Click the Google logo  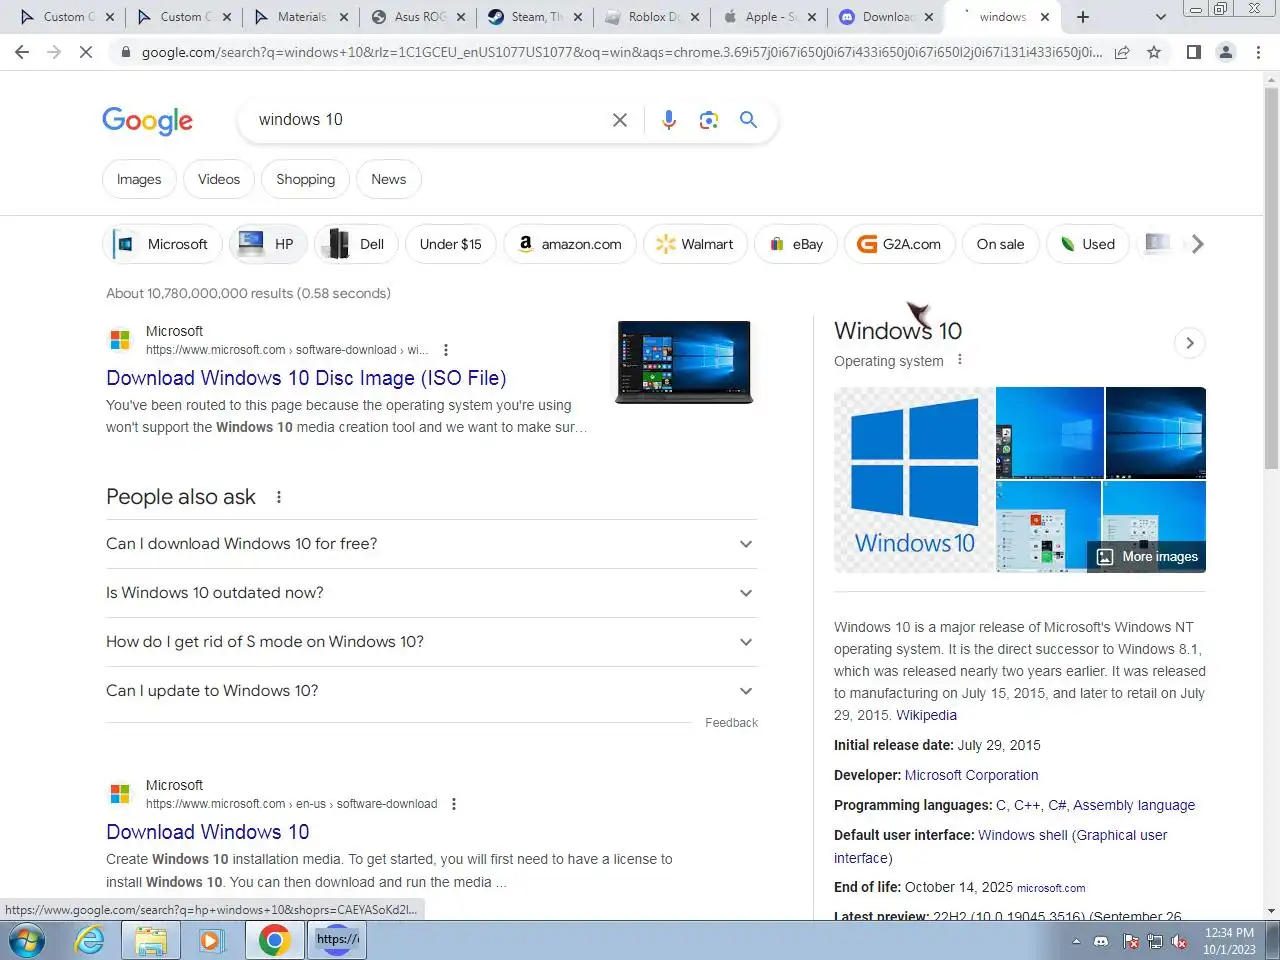pos(147,121)
